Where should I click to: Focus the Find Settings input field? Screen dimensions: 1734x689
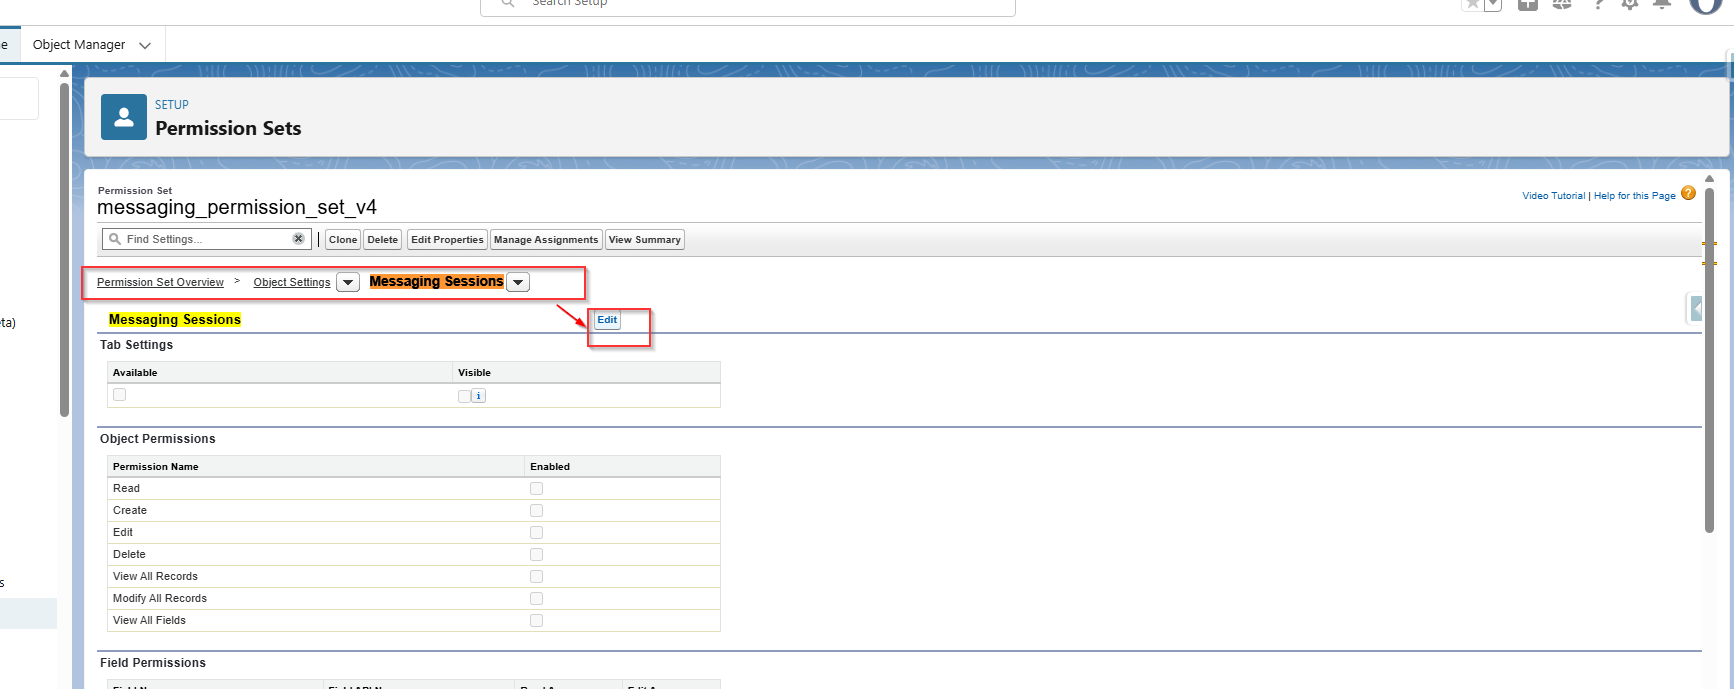pos(205,239)
